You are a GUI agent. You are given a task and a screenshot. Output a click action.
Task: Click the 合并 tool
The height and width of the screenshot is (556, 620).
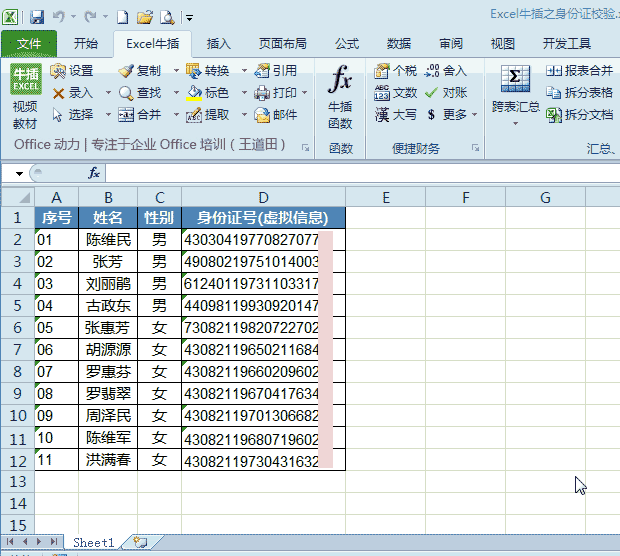tap(140, 115)
